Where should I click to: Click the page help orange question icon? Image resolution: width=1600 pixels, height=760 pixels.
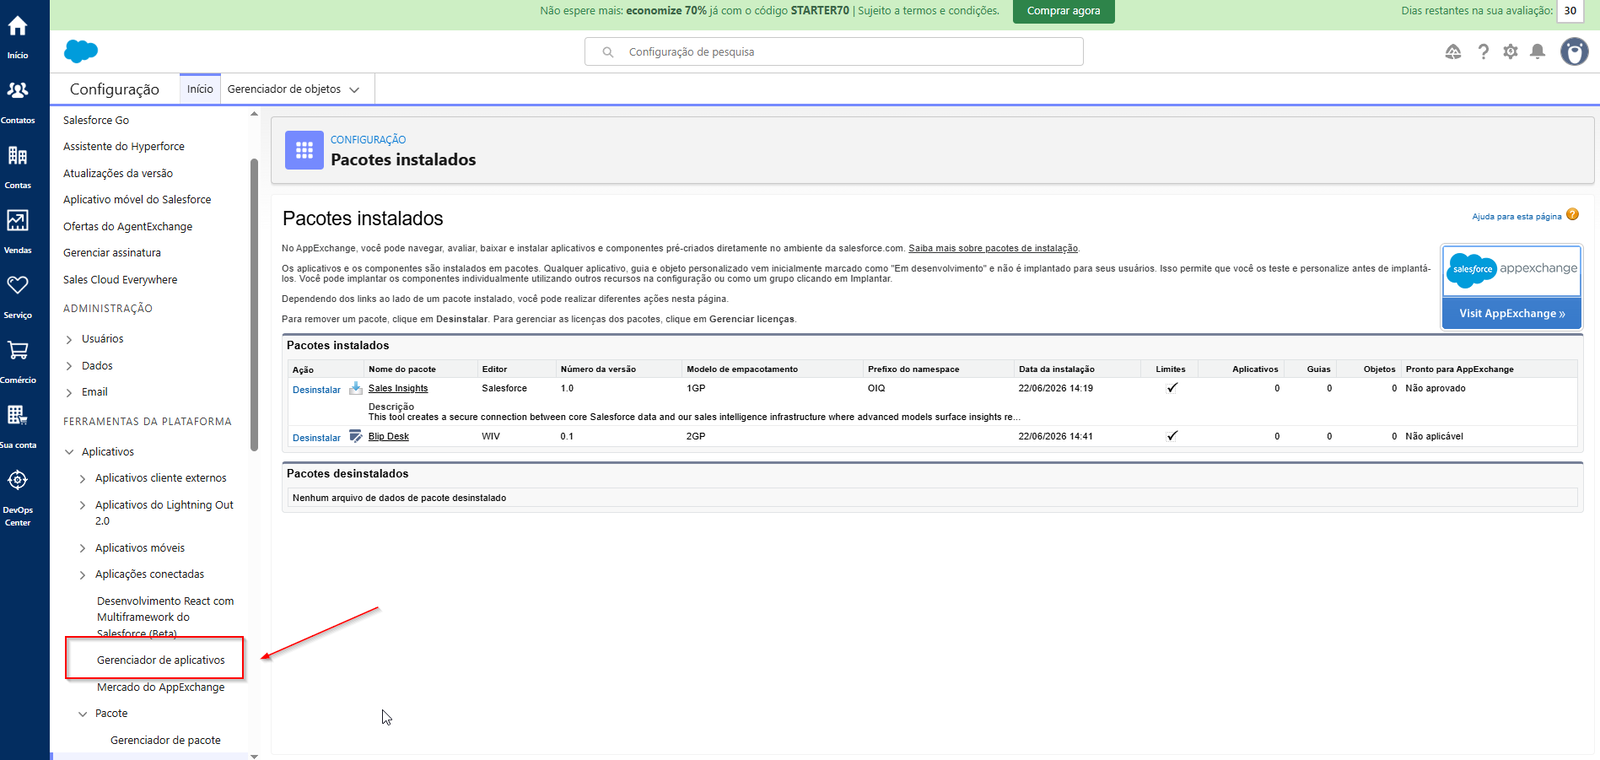coord(1572,215)
